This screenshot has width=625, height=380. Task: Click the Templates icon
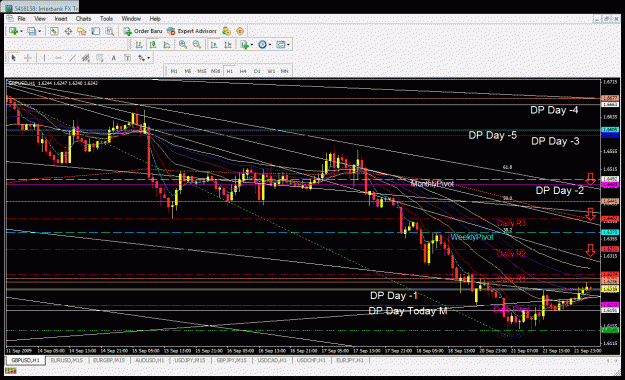point(281,45)
